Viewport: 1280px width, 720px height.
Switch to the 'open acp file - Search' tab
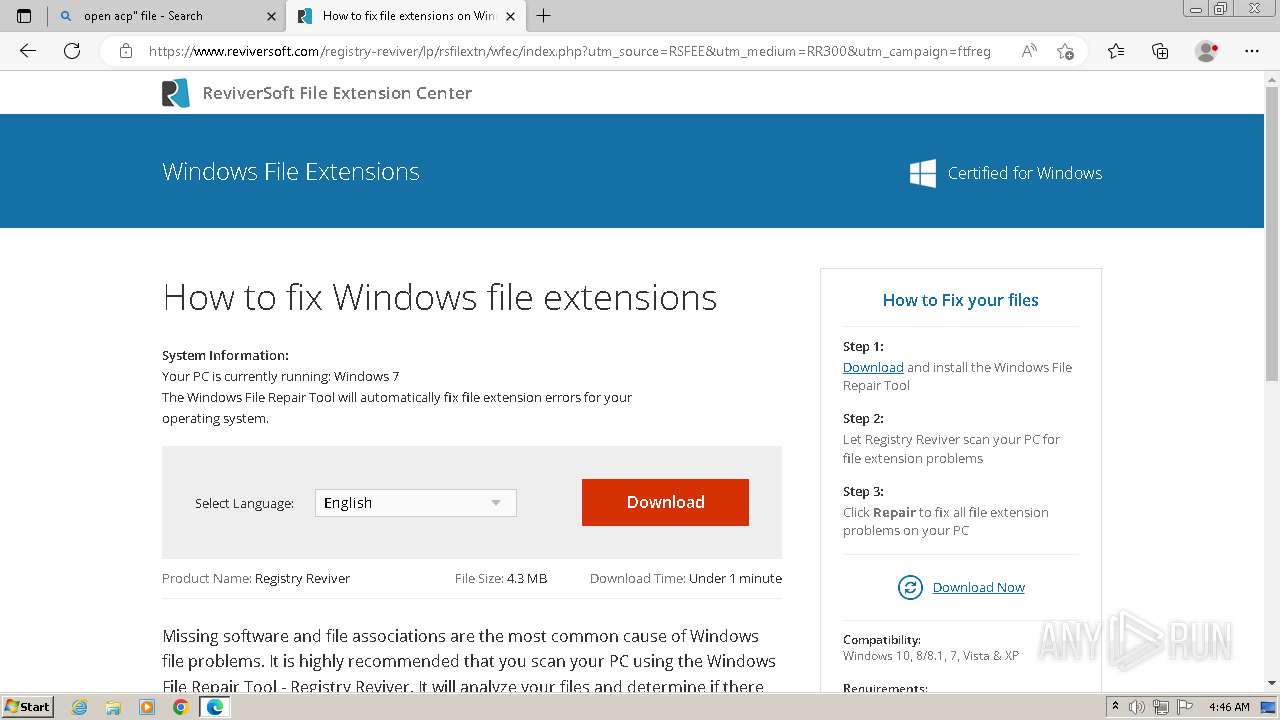click(166, 16)
